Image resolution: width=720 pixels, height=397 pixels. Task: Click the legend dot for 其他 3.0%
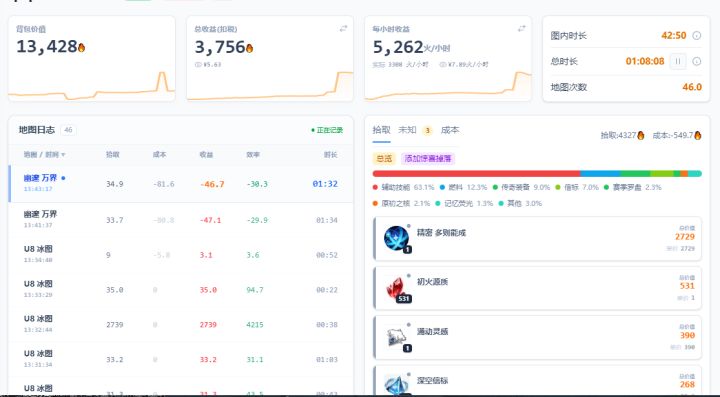tap(501, 203)
